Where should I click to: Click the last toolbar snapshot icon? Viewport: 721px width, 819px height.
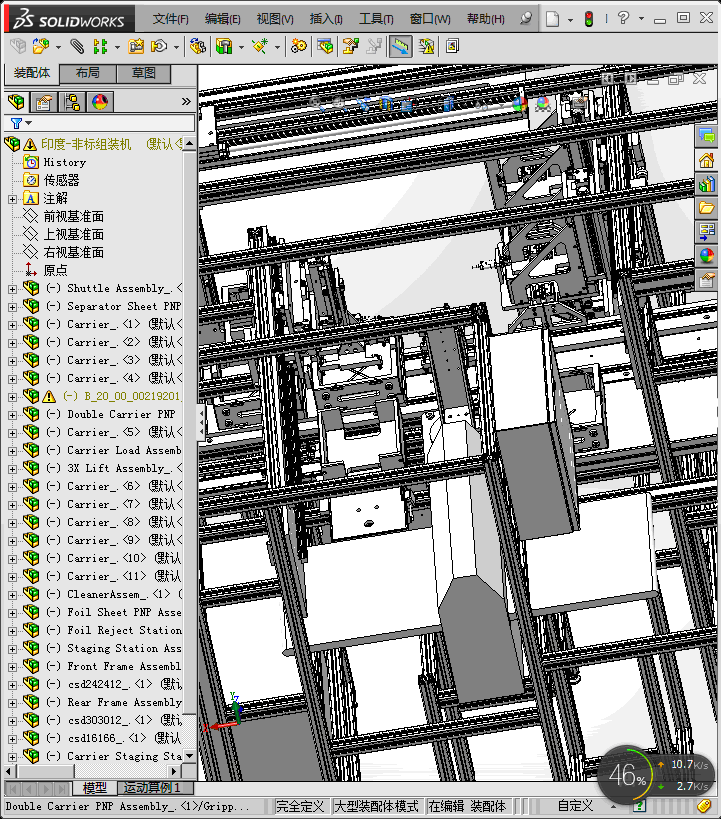452,46
